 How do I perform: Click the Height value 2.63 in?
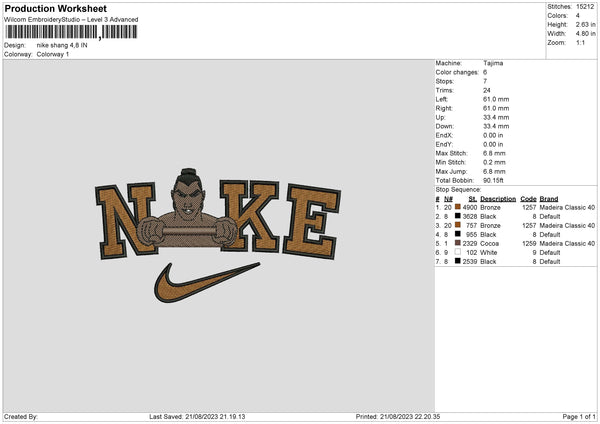[585, 24]
